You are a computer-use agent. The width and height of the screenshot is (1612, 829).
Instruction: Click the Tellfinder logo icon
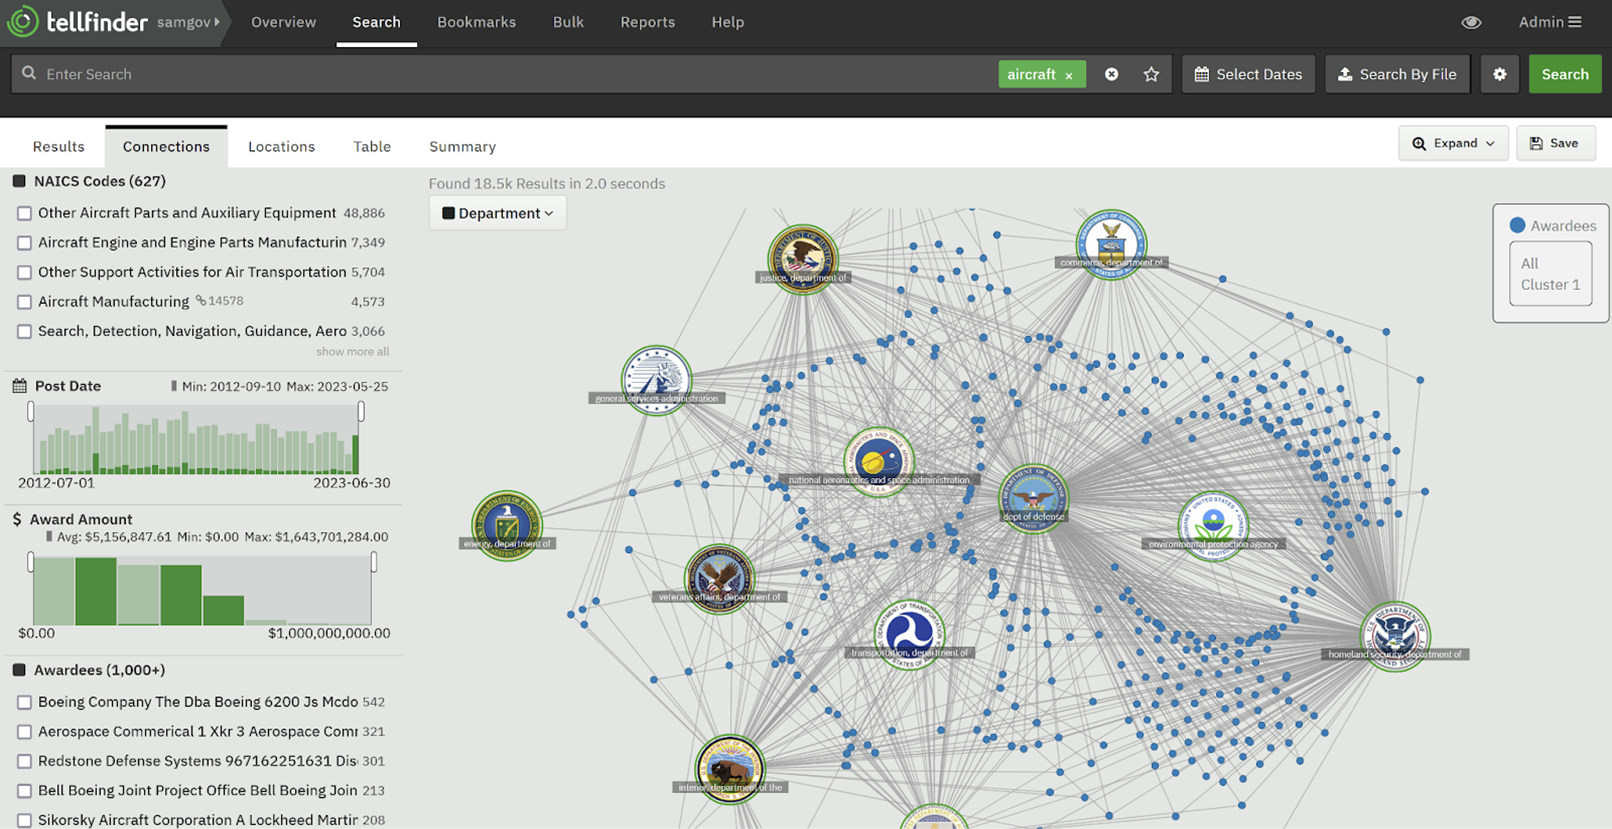[x=22, y=21]
